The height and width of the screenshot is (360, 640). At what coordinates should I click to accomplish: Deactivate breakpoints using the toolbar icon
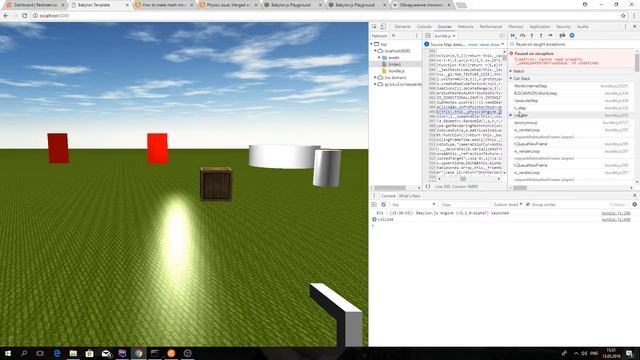562,36
